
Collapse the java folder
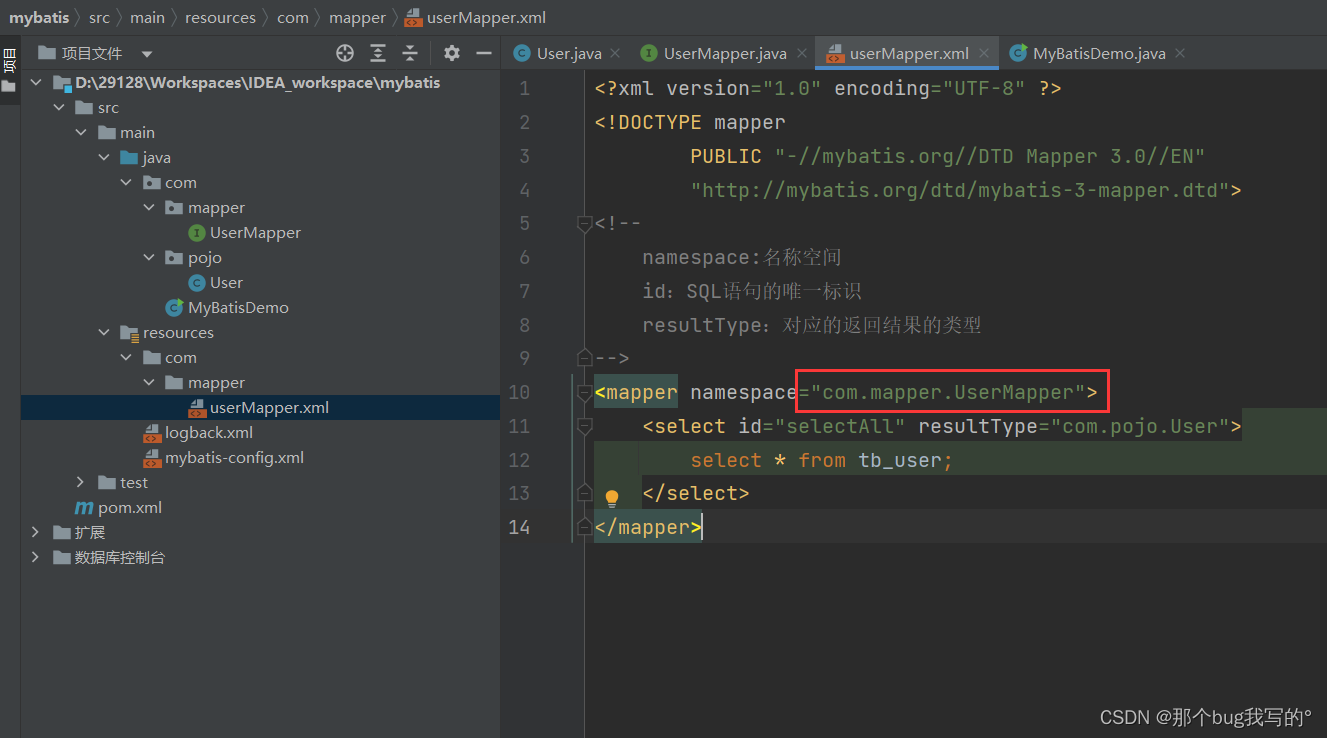tap(104, 158)
